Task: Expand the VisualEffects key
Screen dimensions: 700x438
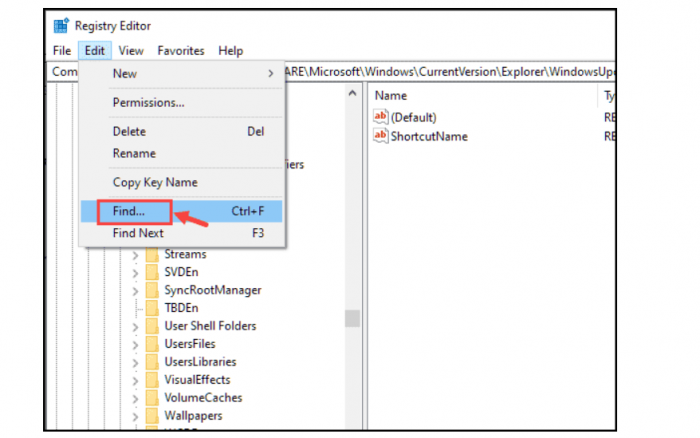Action: 135,380
